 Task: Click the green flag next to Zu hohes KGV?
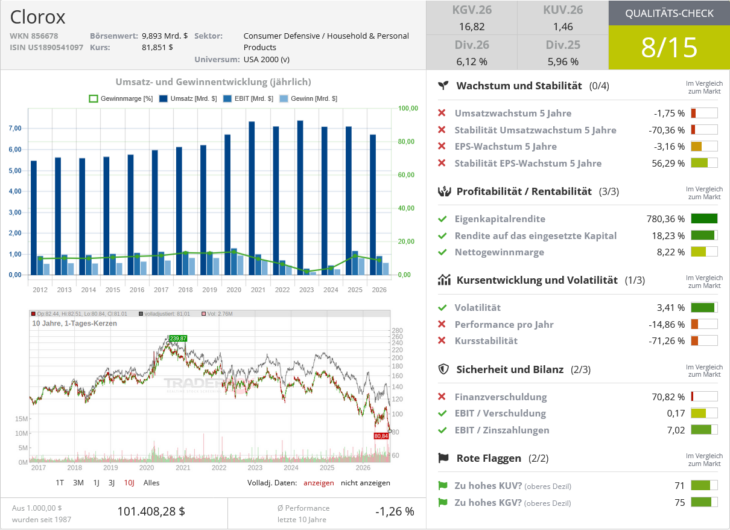443,503
